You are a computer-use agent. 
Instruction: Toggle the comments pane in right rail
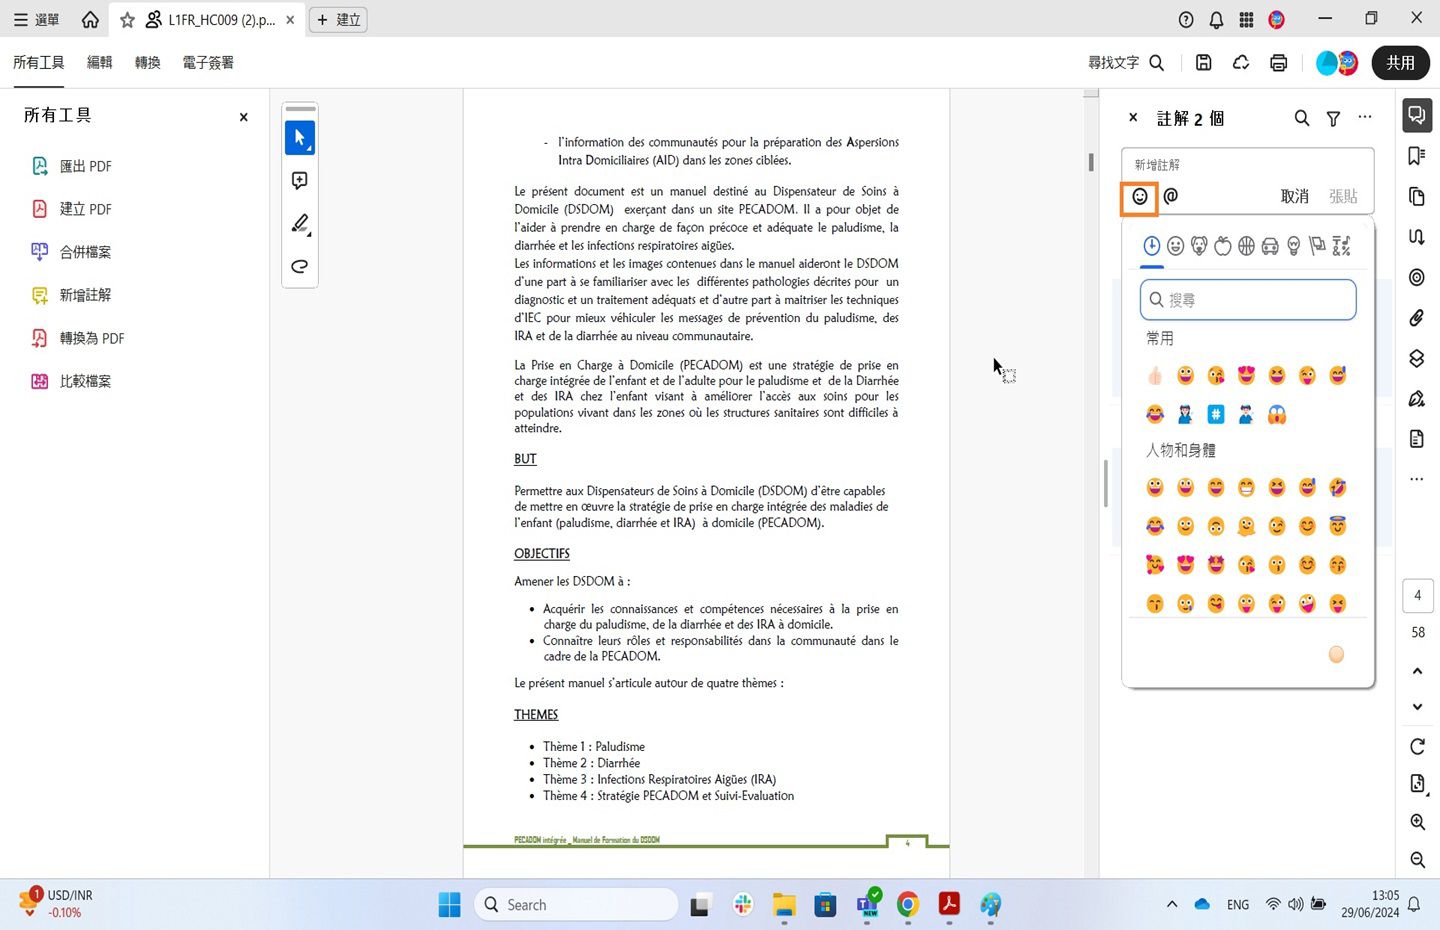click(x=1417, y=115)
